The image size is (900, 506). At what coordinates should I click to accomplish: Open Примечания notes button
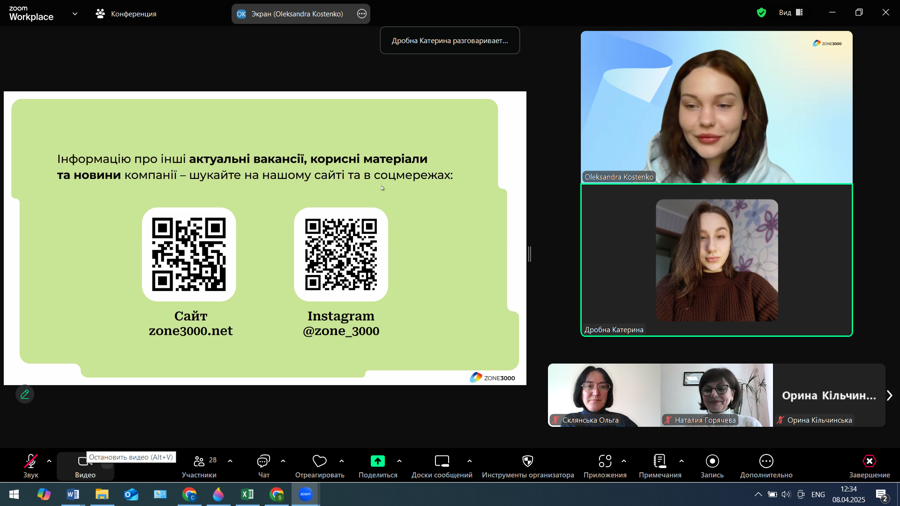click(660, 466)
